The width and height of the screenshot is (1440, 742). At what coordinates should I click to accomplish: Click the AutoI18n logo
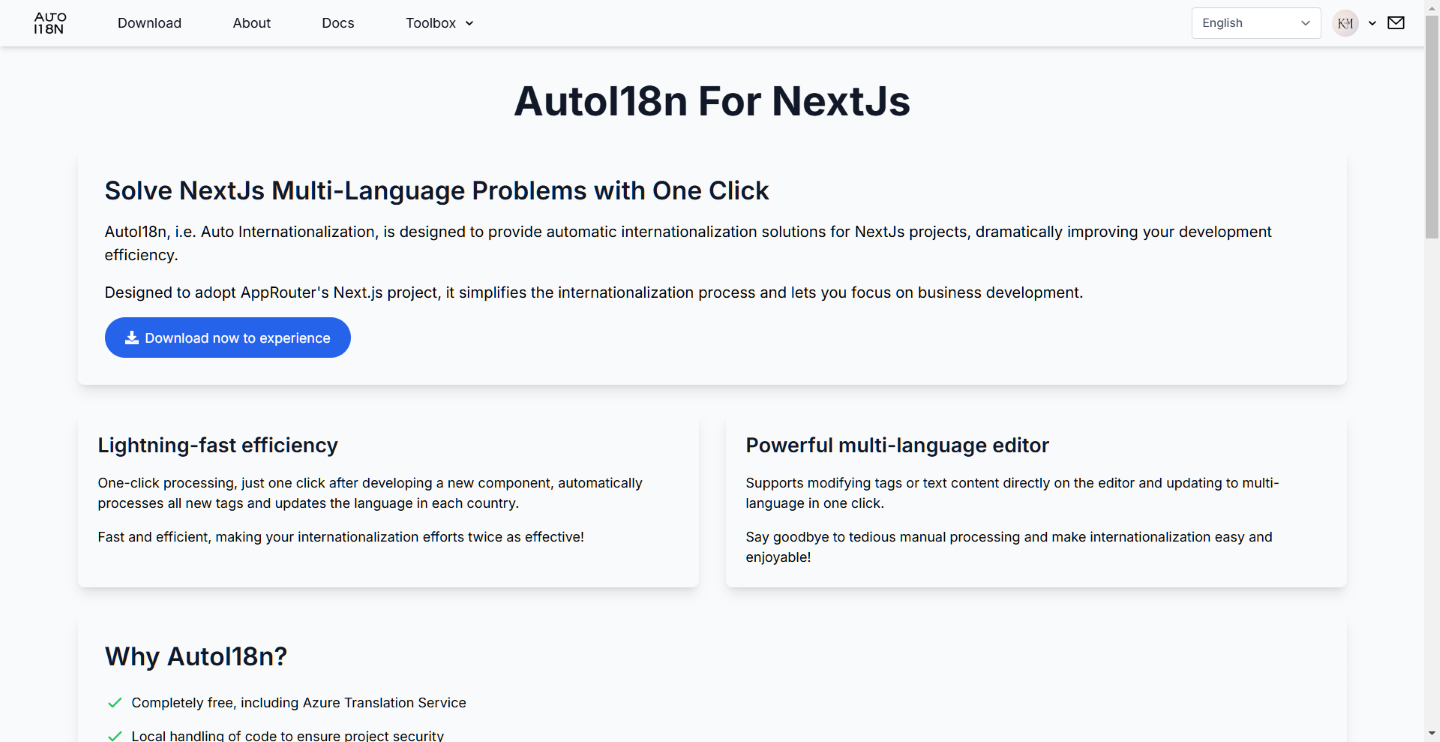click(49, 23)
